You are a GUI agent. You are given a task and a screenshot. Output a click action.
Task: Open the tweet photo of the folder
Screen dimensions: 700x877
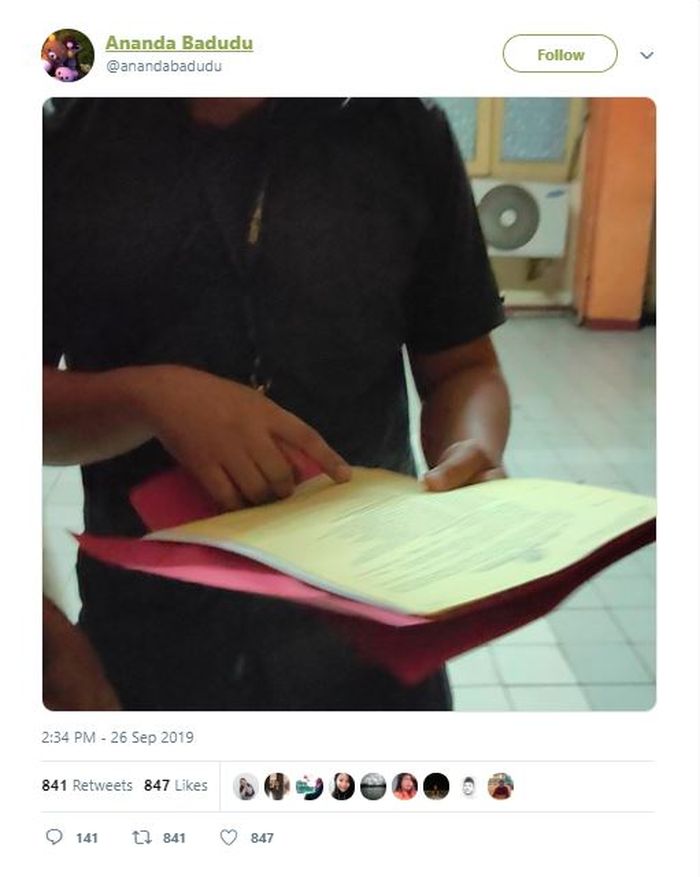(349, 404)
